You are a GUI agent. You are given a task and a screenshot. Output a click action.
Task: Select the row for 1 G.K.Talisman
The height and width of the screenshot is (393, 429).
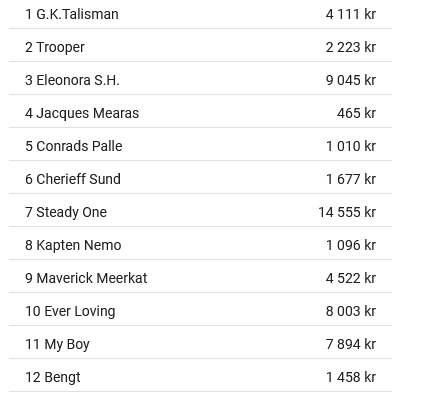pyautogui.click(x=200, y=14)
